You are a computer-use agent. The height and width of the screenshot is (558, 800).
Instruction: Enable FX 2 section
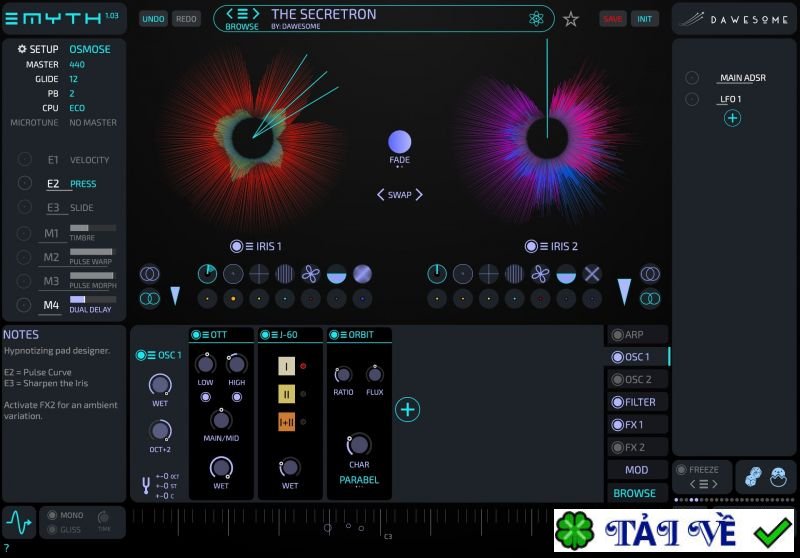click(617, 447)
